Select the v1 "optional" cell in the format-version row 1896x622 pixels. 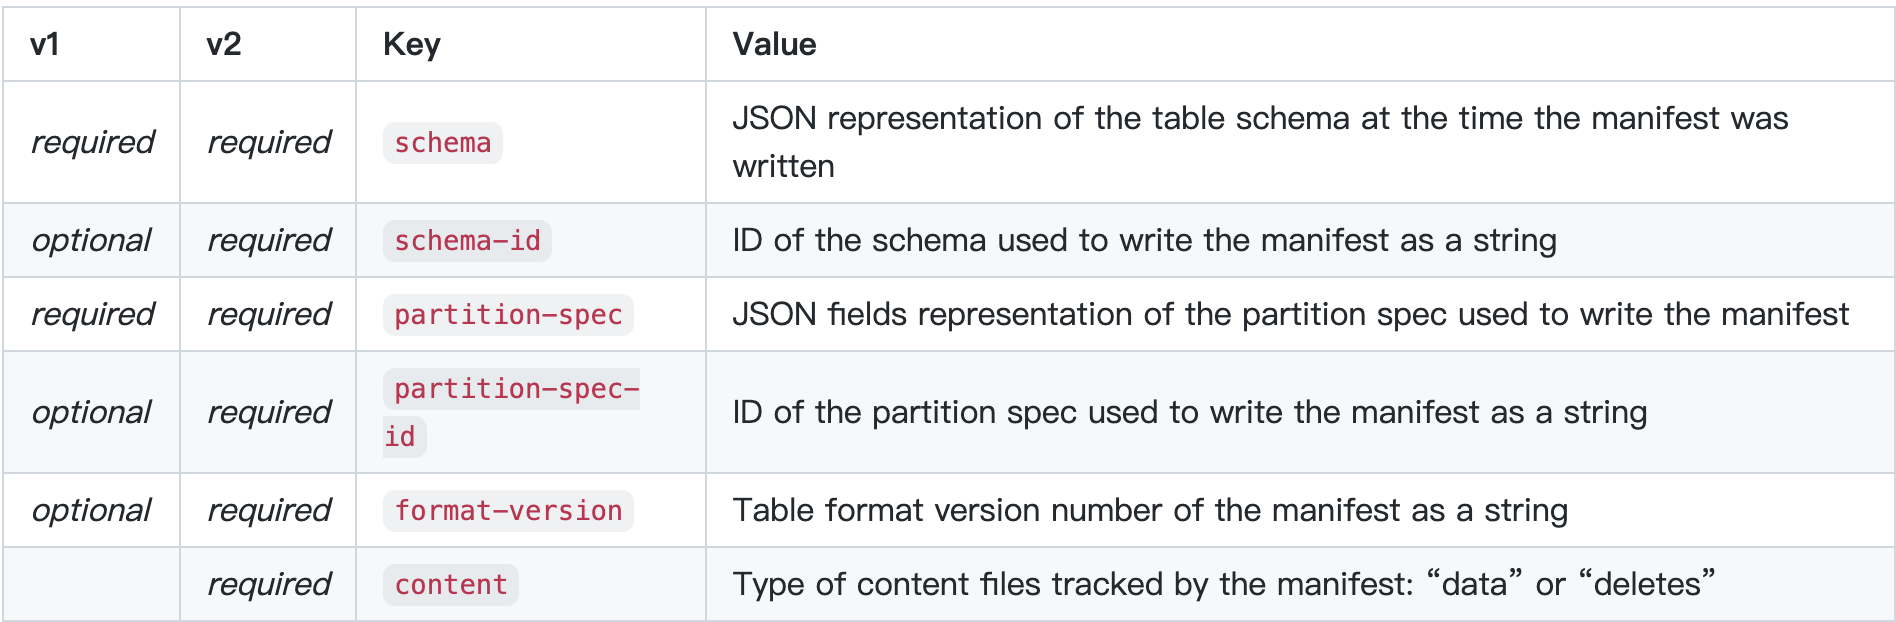point(91,511)
